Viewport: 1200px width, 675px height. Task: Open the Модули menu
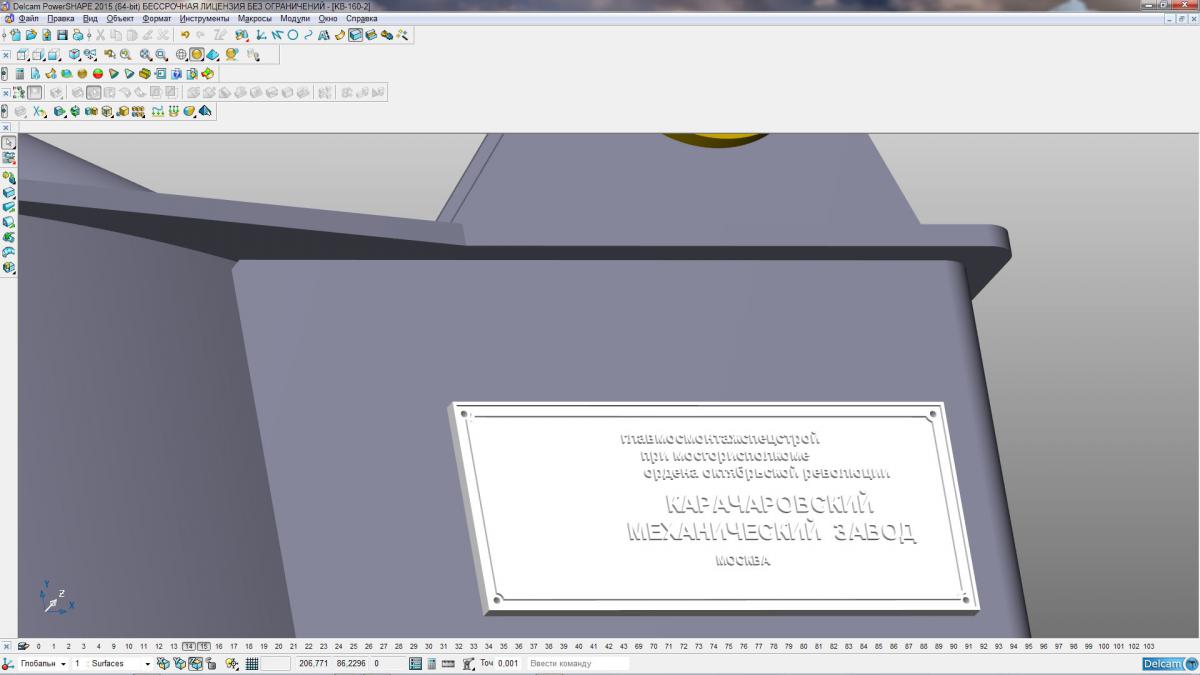[296, 19]
